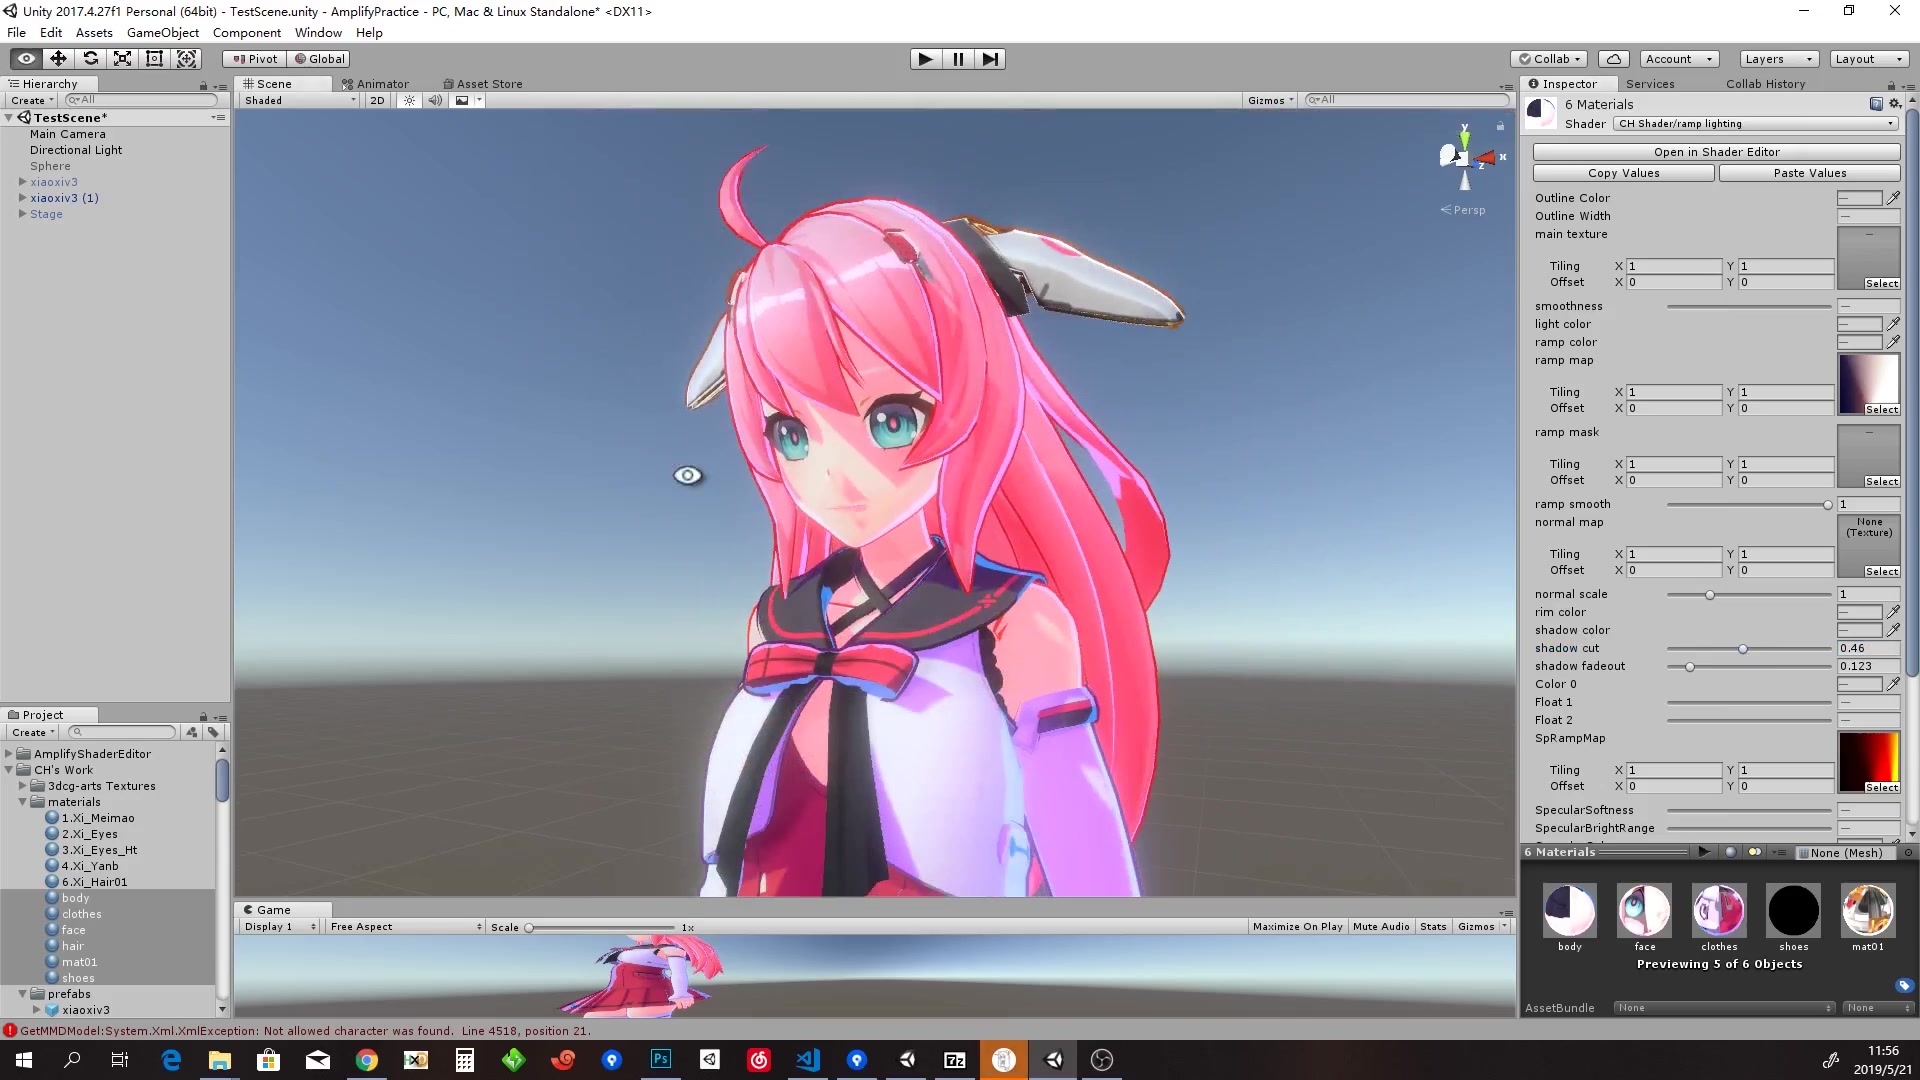Enable Maximize On Play in Game view
This screenshot has height=1080, width=1920.
[x=1296, y=926]
